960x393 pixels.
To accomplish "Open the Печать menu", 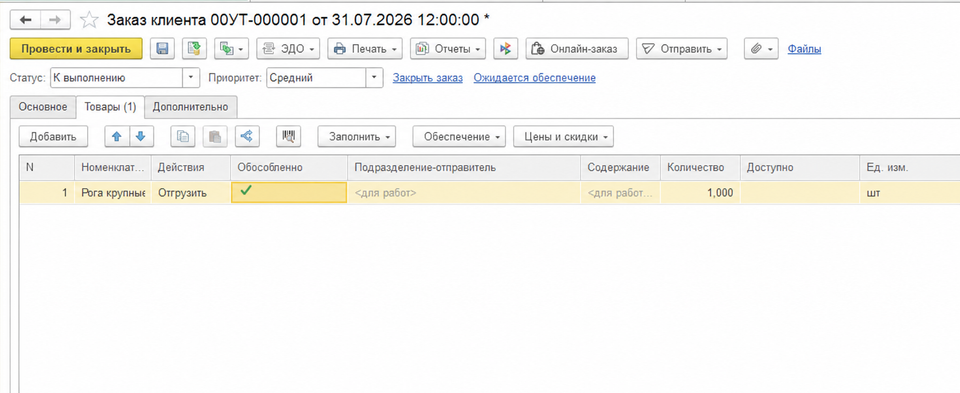I will pyautogui.click(x=365, y=49).
